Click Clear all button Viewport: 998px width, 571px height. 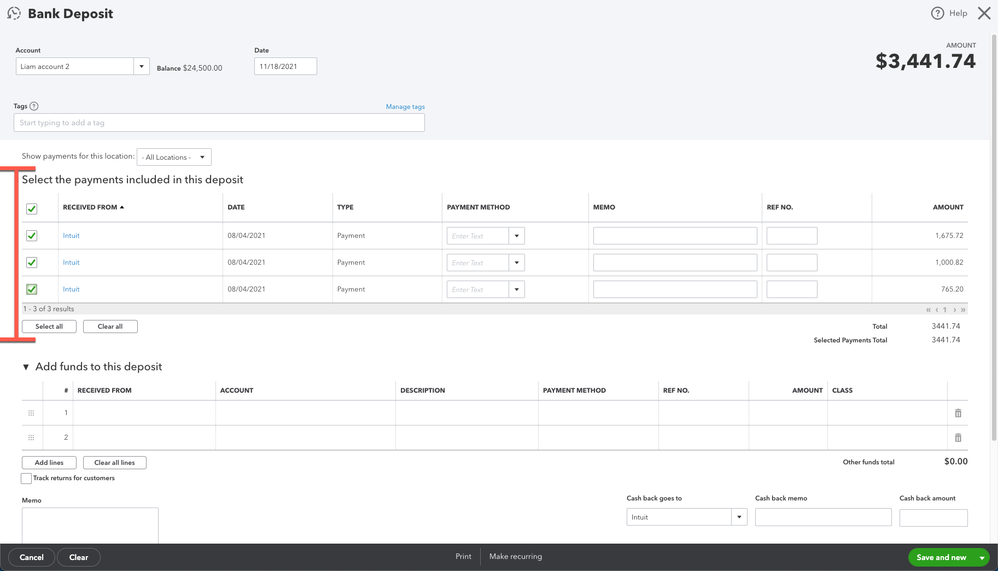(110, 327)
